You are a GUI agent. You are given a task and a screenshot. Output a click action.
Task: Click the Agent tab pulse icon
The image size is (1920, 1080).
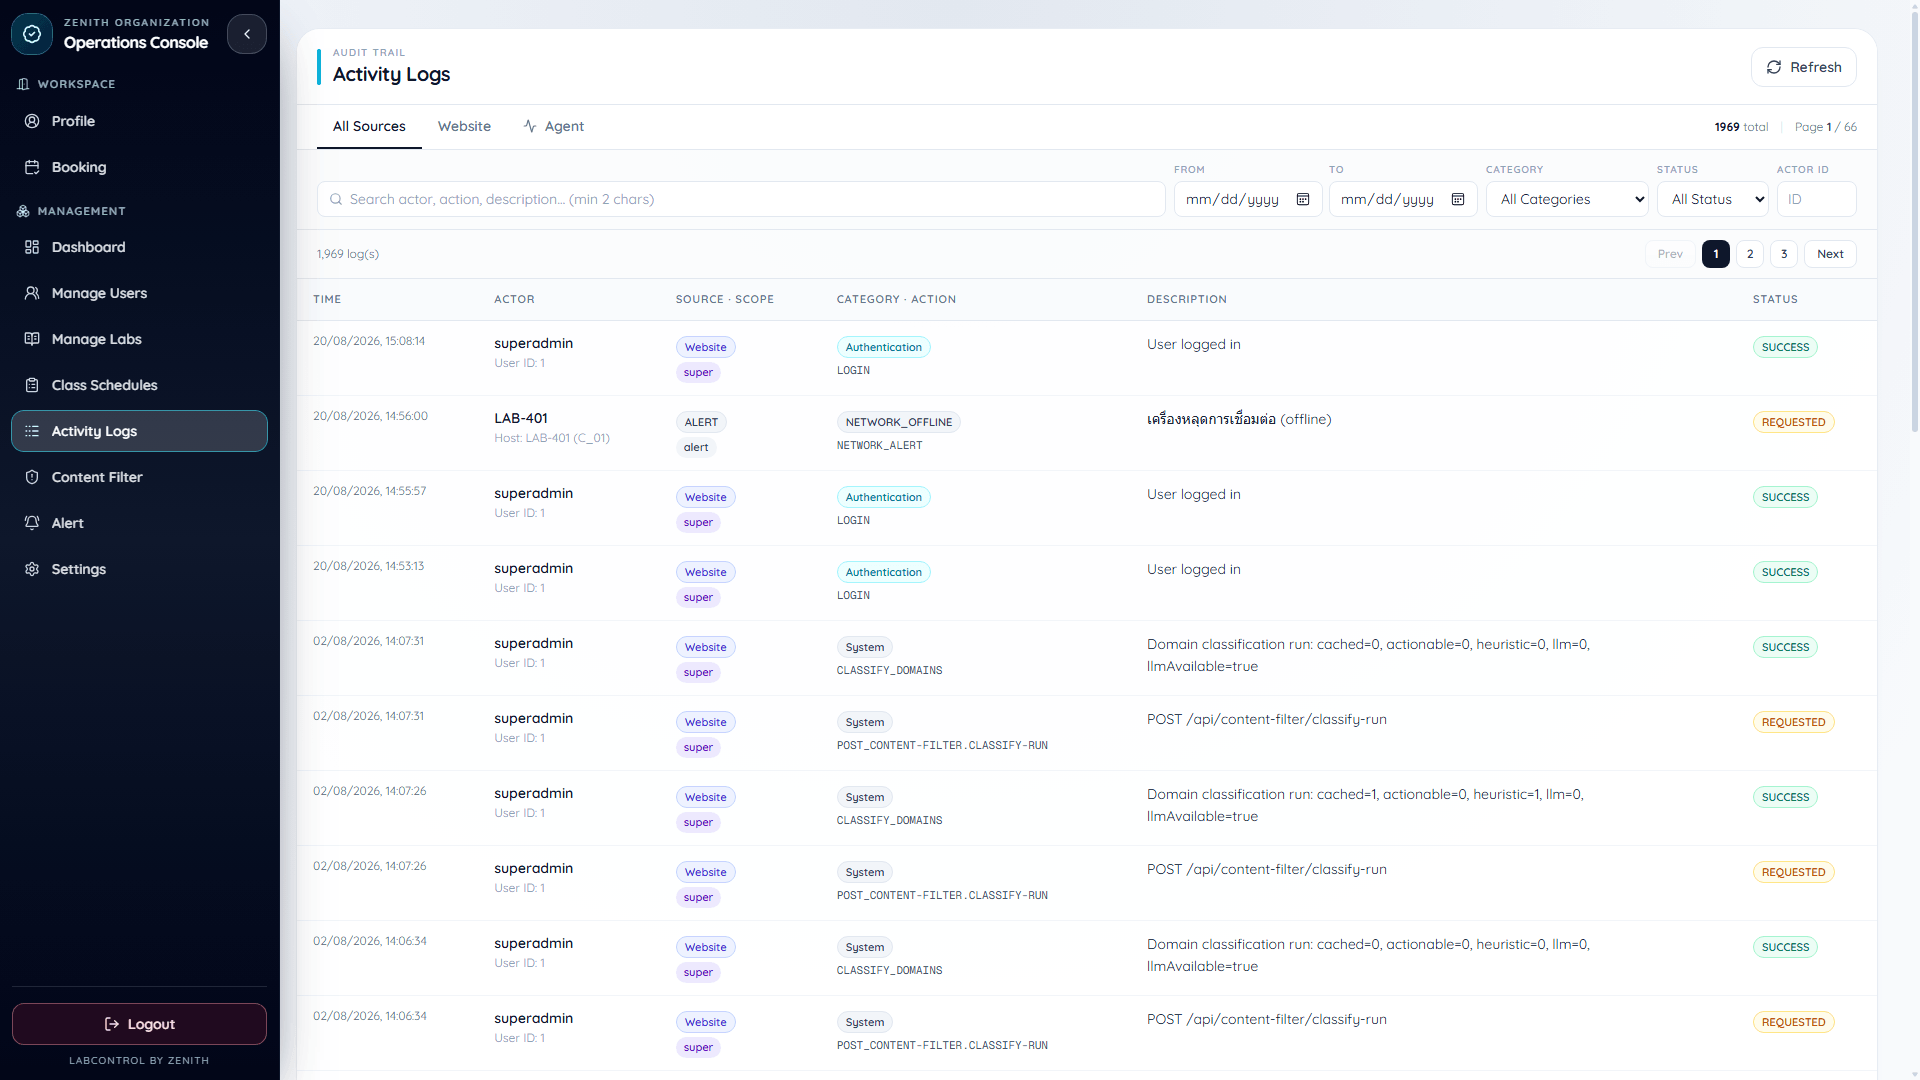click(530, 126)
